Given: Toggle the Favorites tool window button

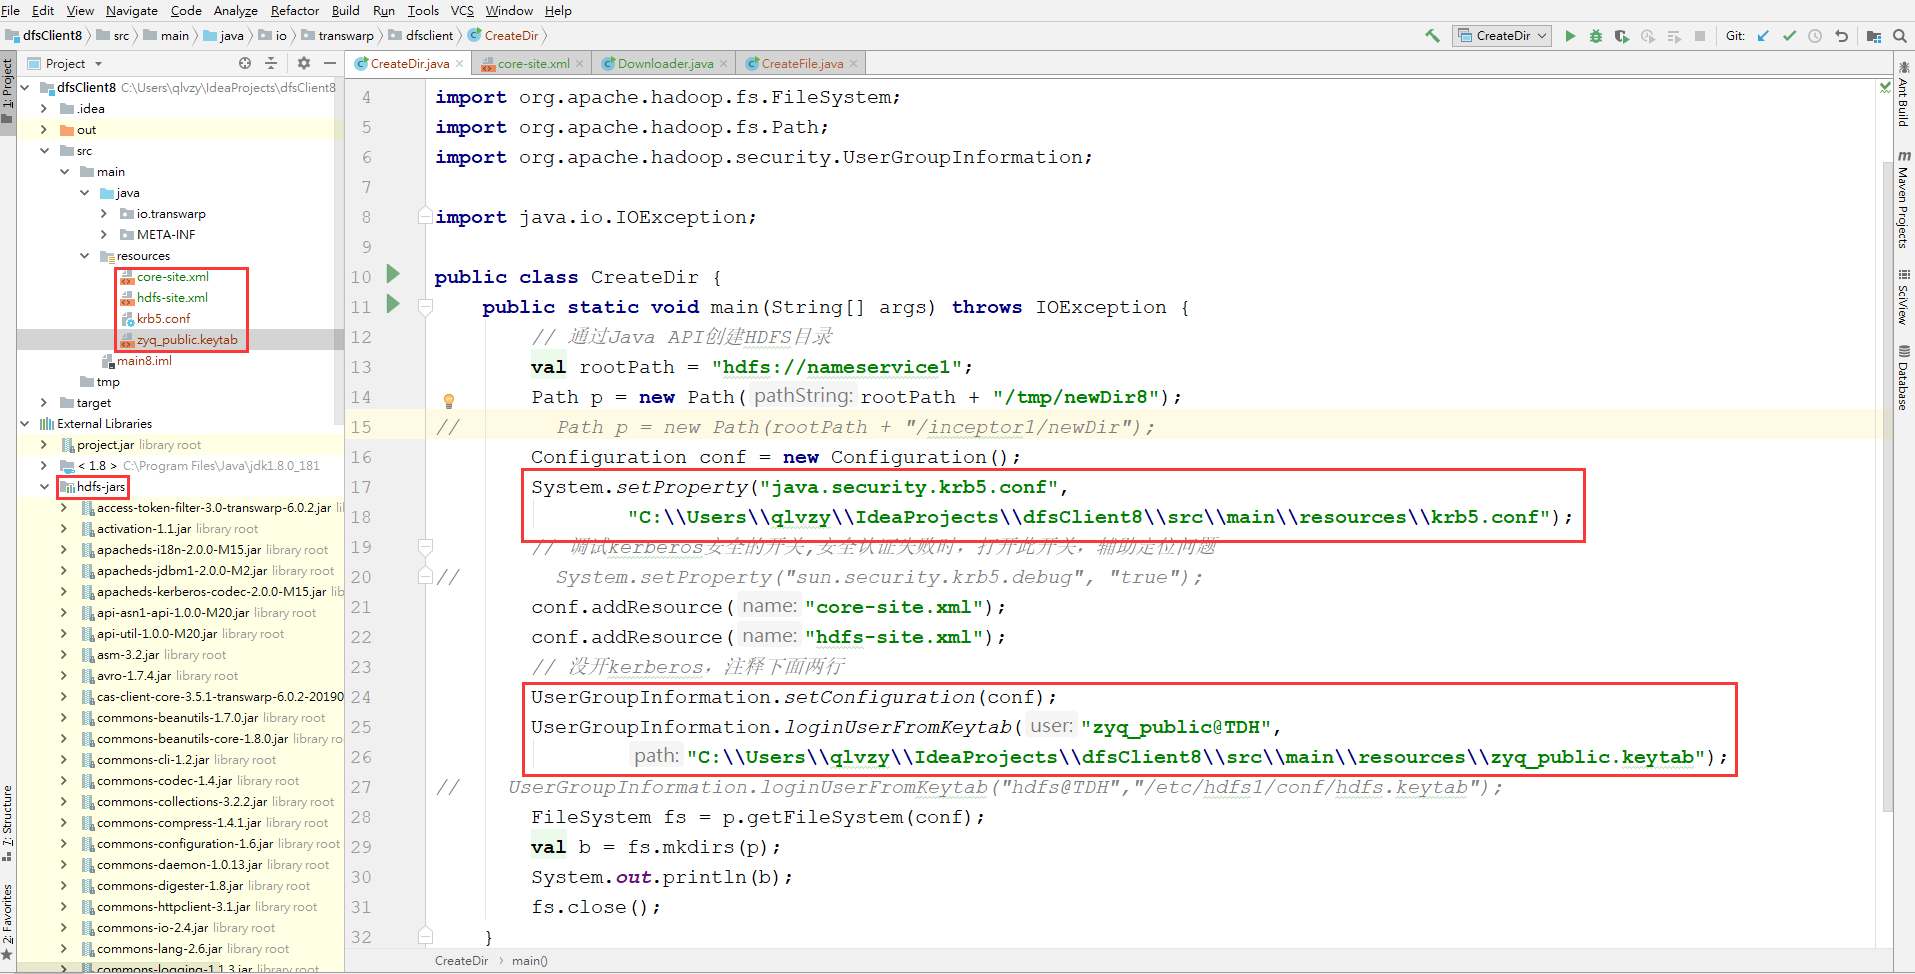Looking at the screenshot, I should (x=7, y=920).
